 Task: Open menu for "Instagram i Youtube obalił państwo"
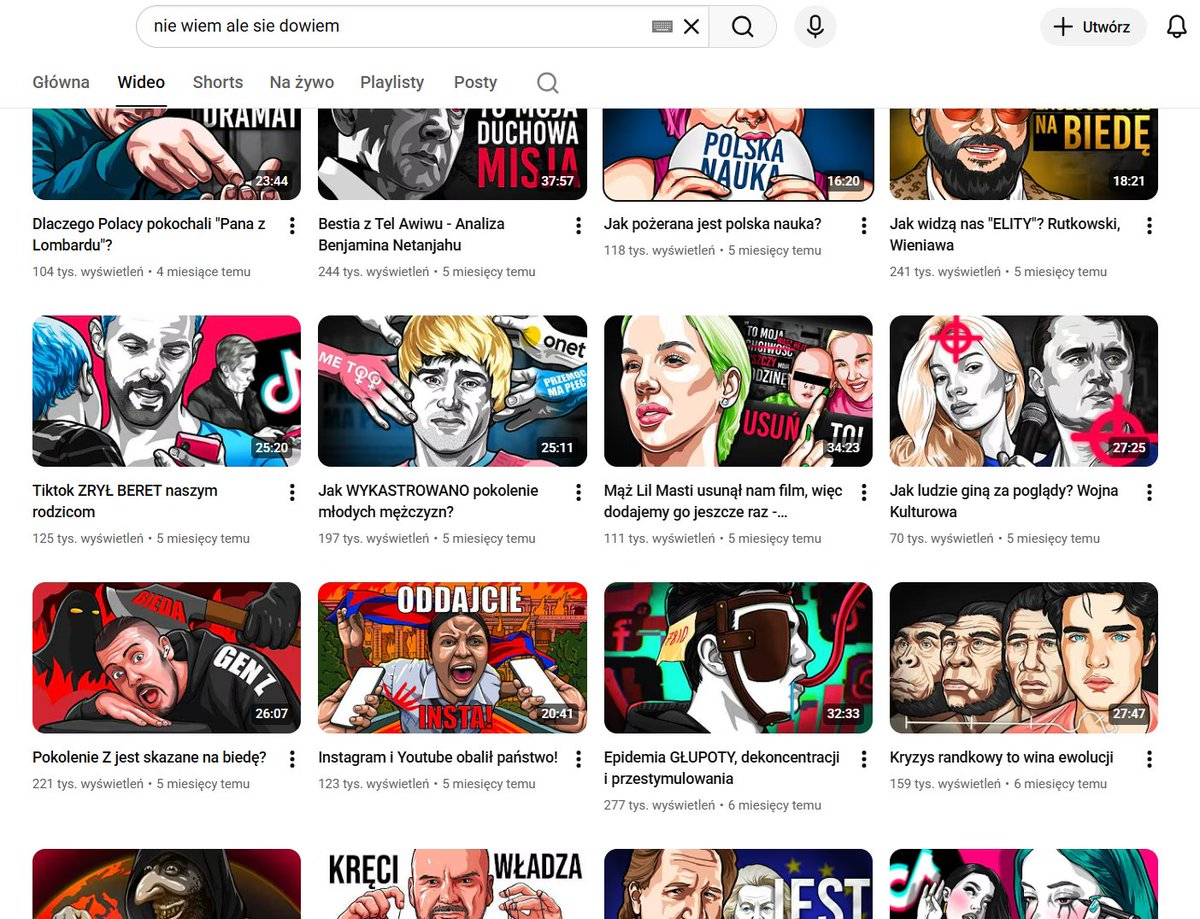coord(578,760)
